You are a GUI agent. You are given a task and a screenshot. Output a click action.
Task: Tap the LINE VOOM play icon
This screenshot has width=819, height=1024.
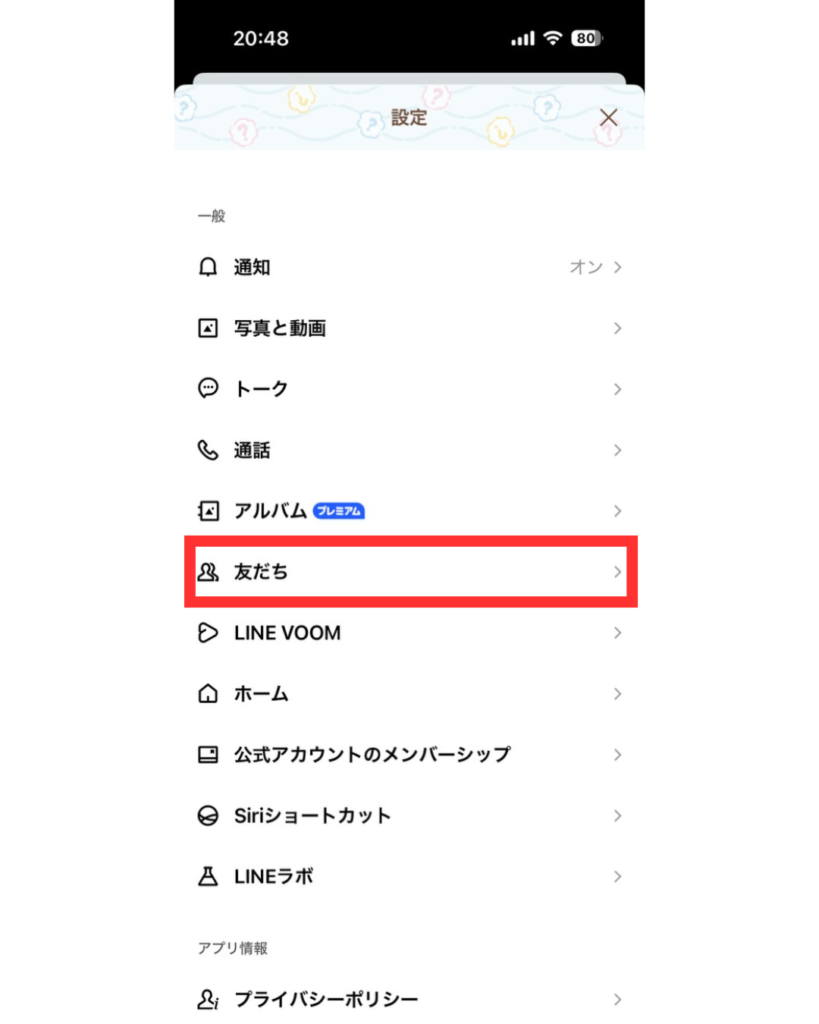click(x=208, y=633)
